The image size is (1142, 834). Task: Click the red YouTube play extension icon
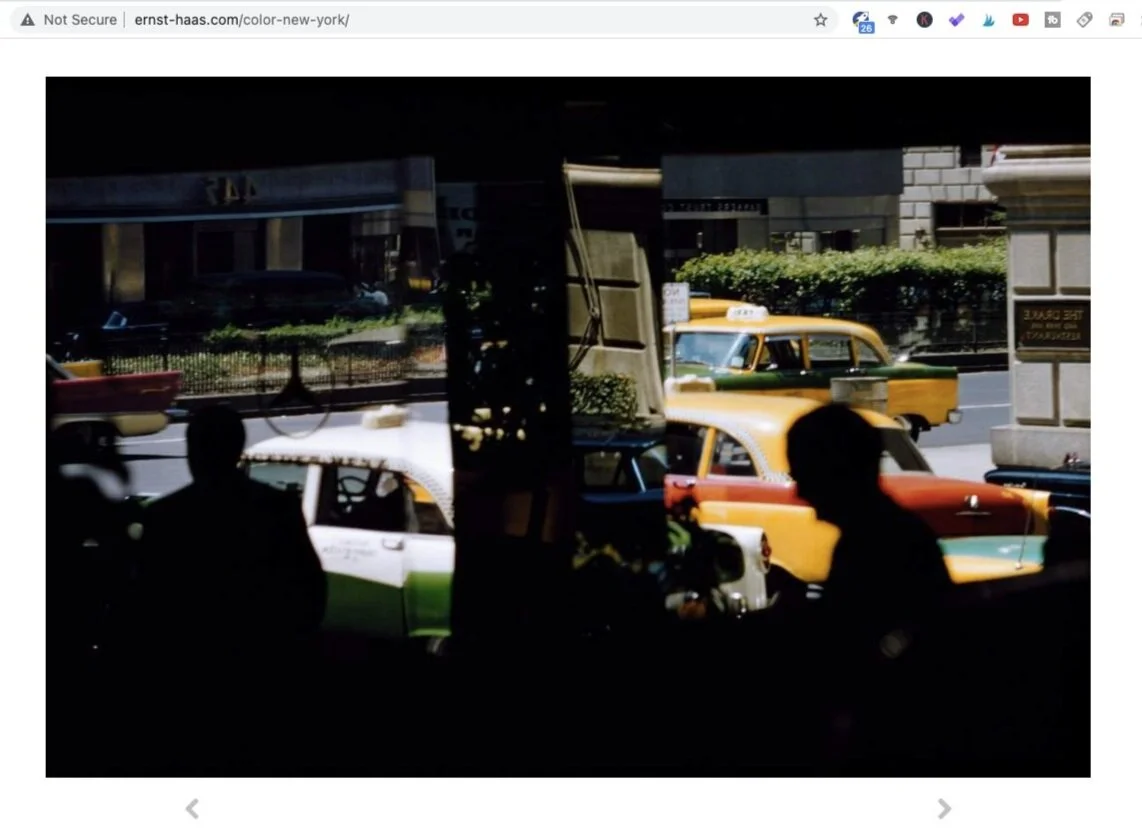(1020, 20)
